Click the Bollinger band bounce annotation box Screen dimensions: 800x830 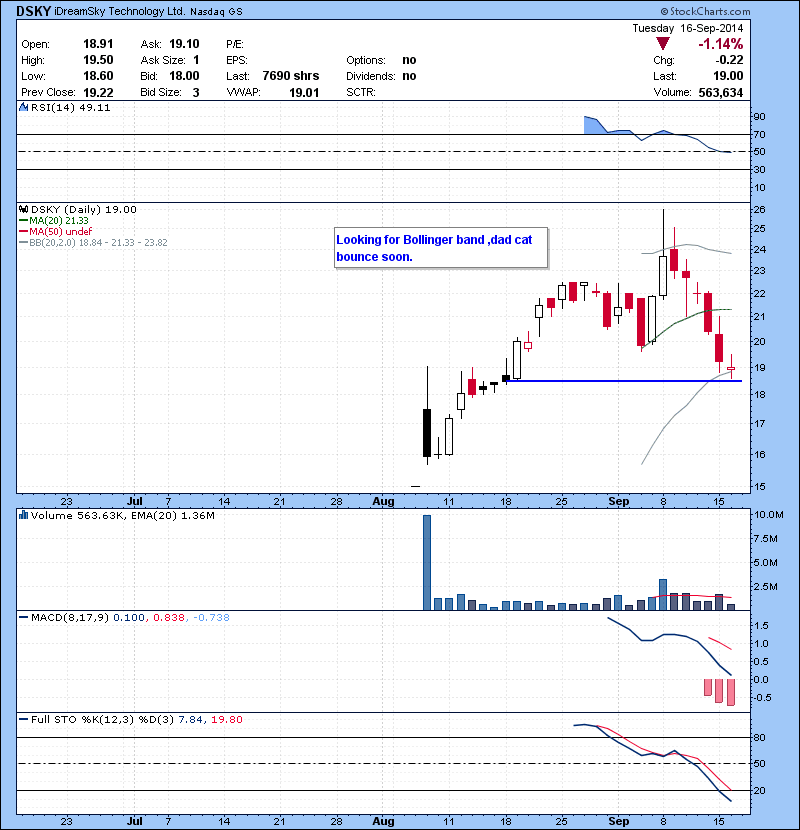441,248
